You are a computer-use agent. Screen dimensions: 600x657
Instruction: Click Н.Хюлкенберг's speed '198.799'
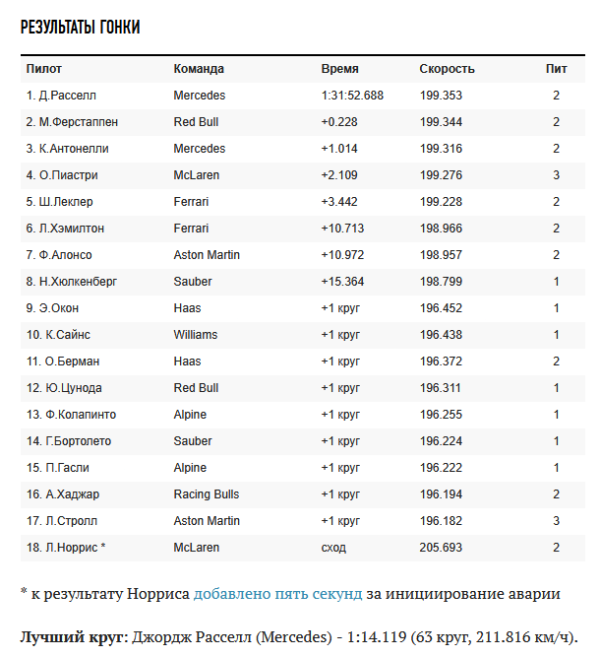pyautogui.click(x=440, y=282)
